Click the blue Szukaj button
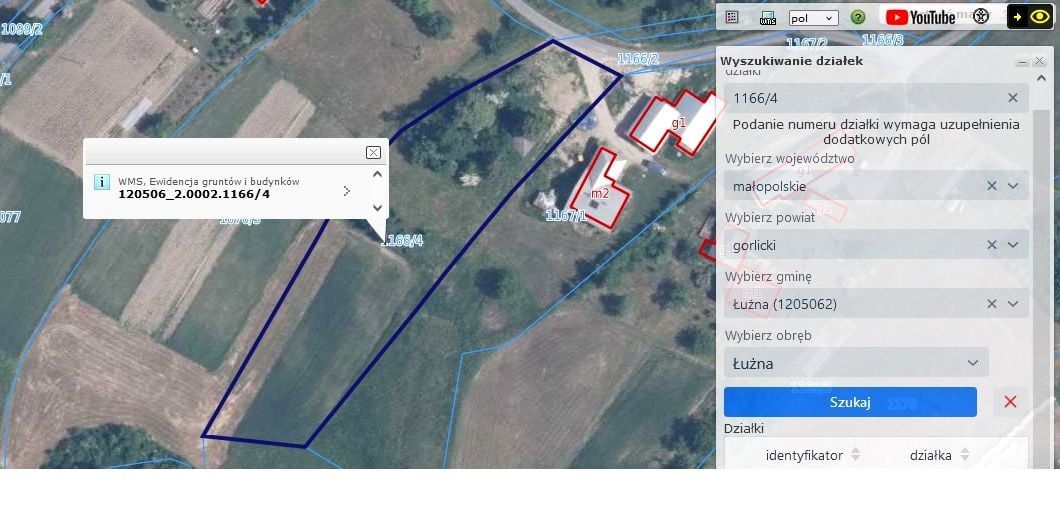Viewport: 1060px width, 506px height. click(850, 402)
